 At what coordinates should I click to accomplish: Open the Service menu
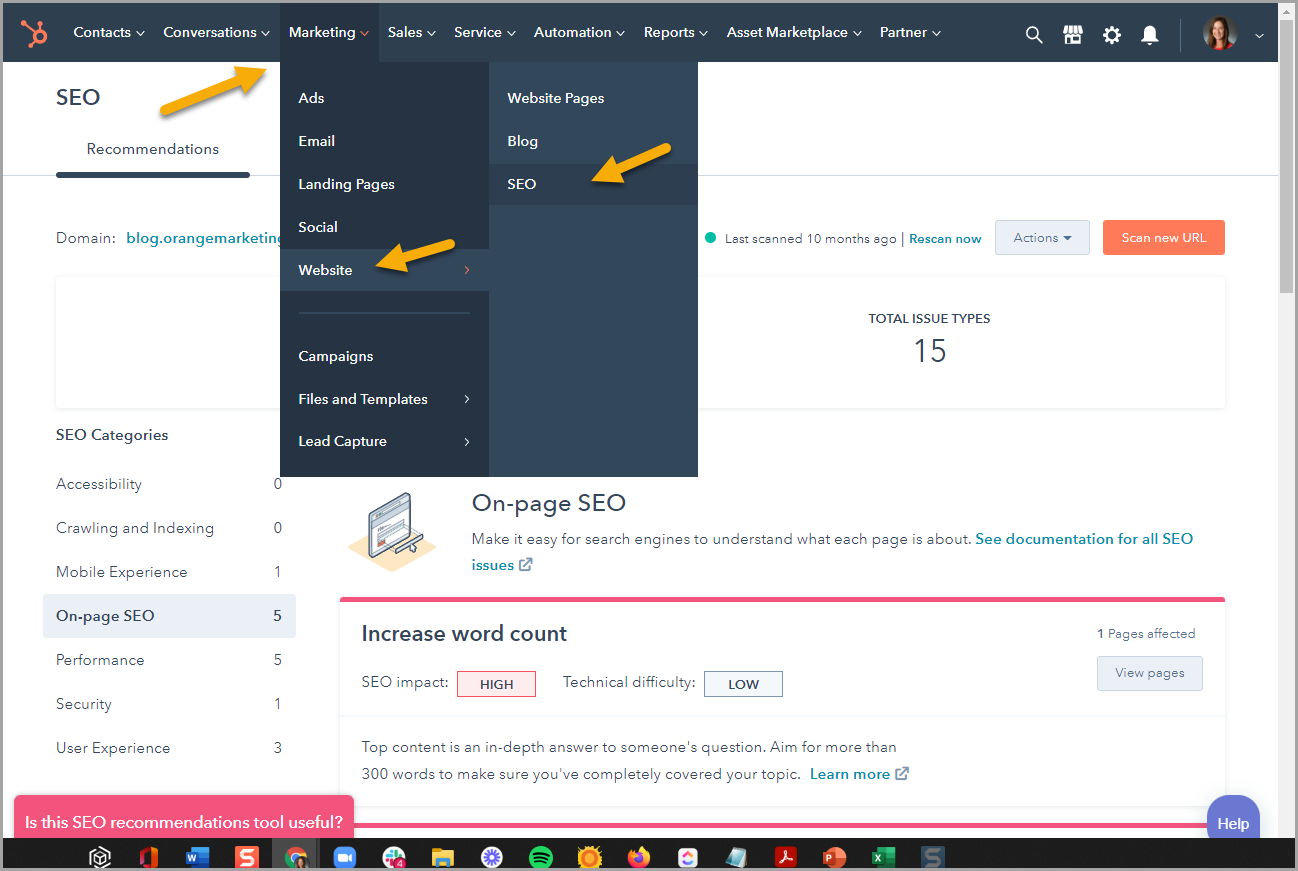click(485, 32)
